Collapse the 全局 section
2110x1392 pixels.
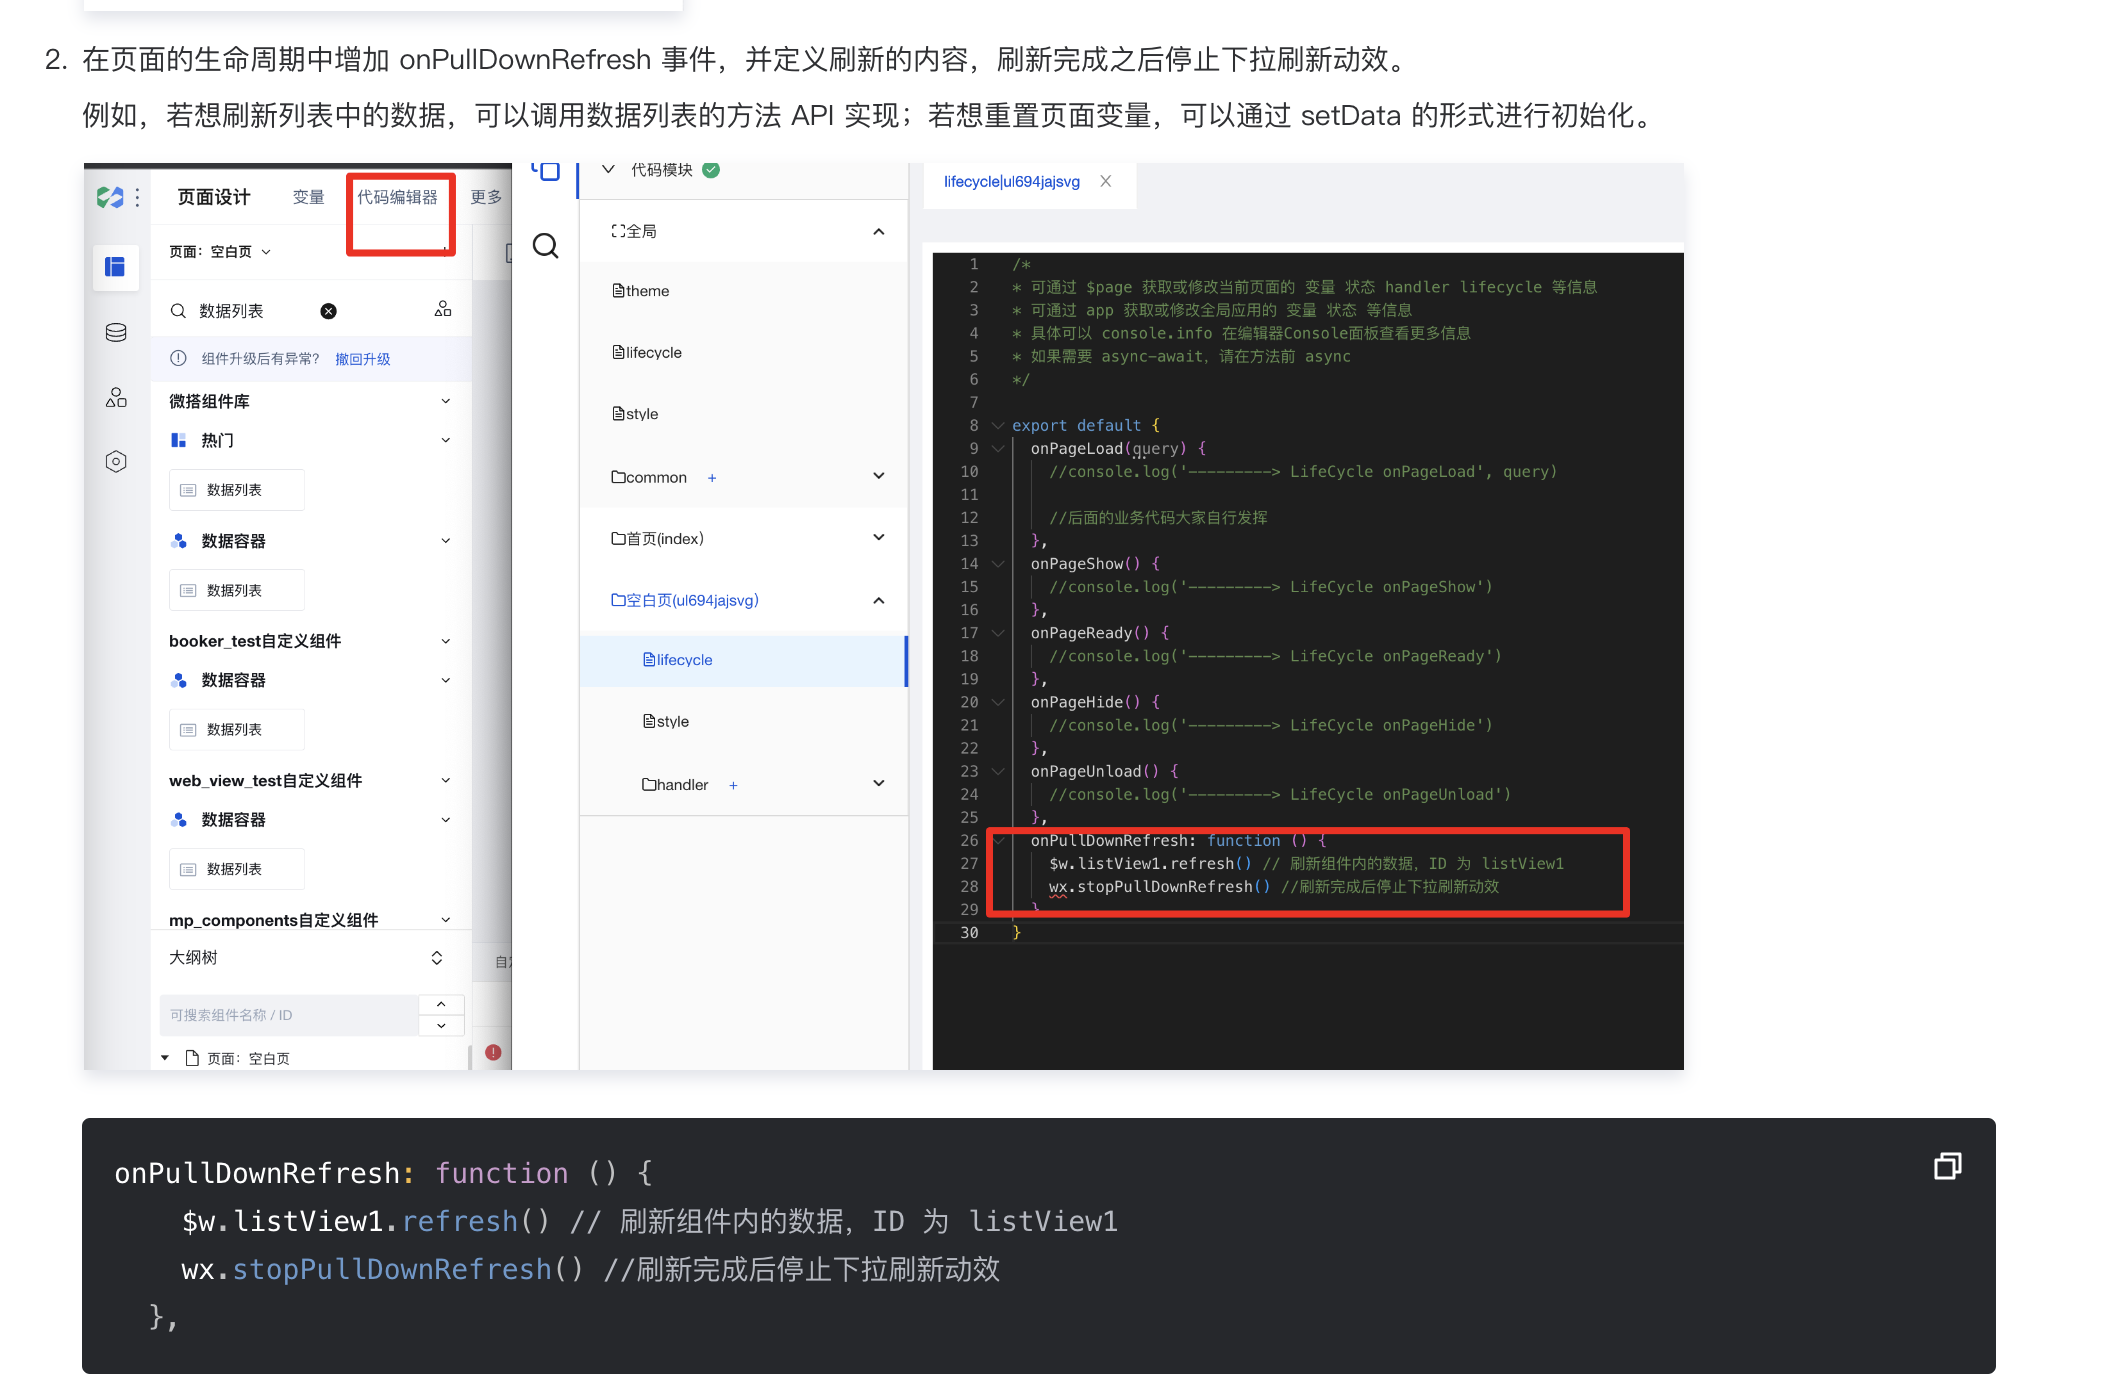[x=878, y=232]
